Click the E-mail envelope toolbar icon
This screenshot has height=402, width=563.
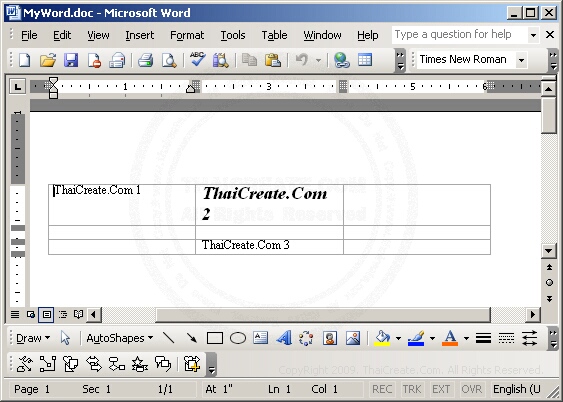pyautogui.click(x=117, y=60)
